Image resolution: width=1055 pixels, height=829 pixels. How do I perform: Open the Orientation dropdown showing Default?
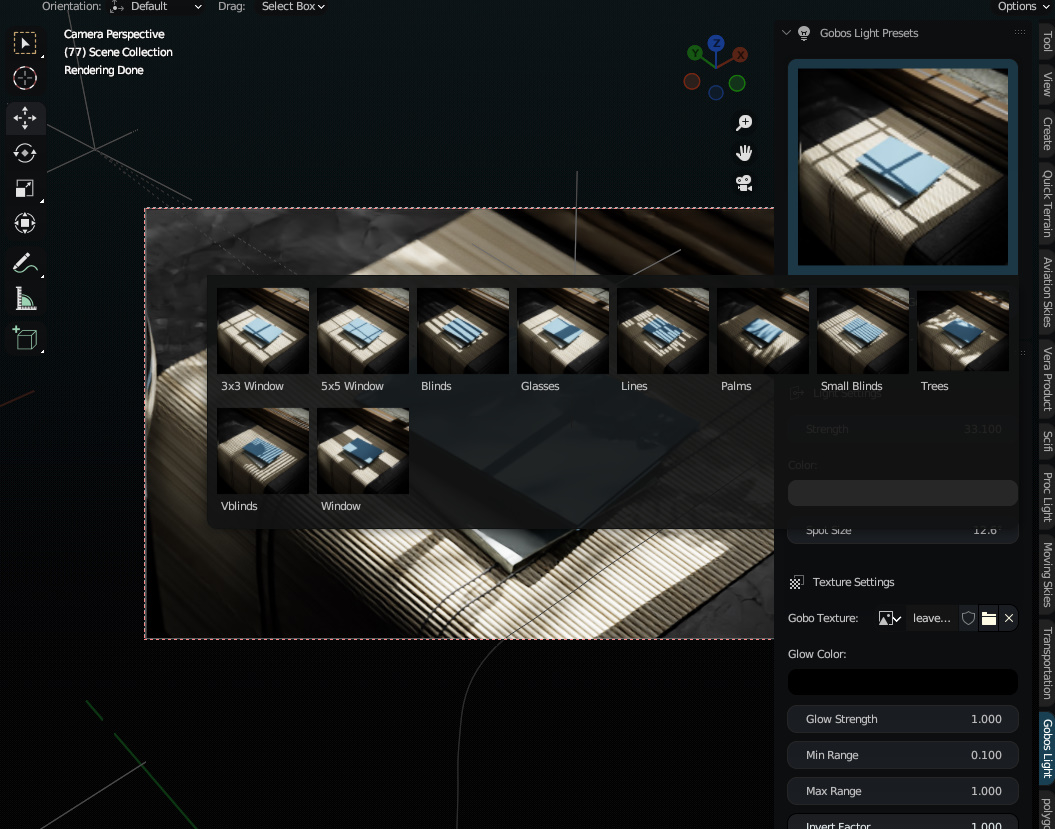[x=155, y=7]
